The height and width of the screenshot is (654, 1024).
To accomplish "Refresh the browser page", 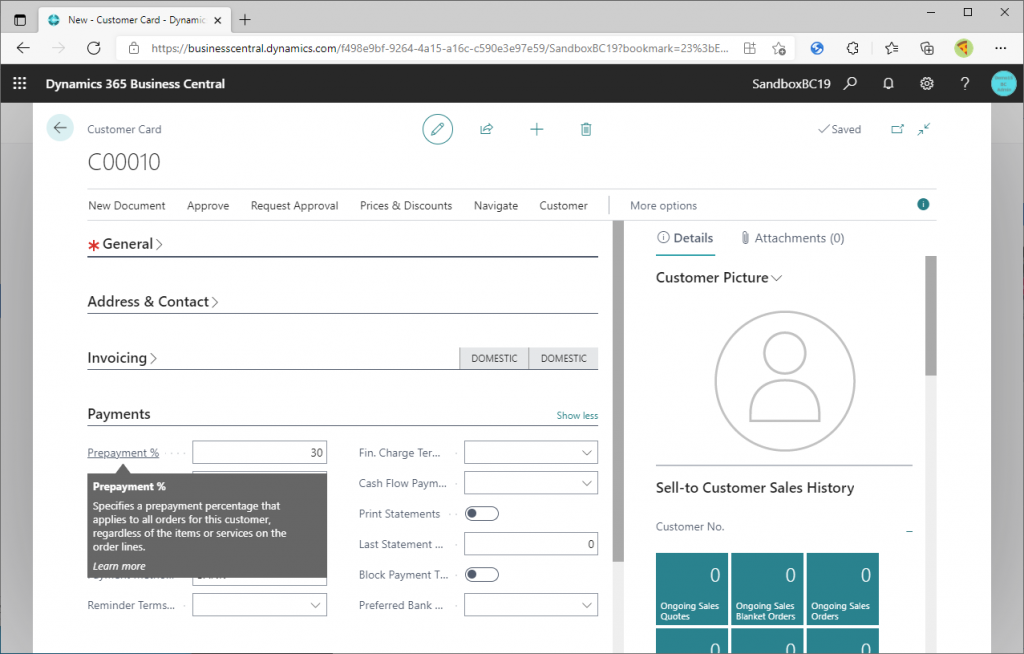I will (x=94, y=48).
